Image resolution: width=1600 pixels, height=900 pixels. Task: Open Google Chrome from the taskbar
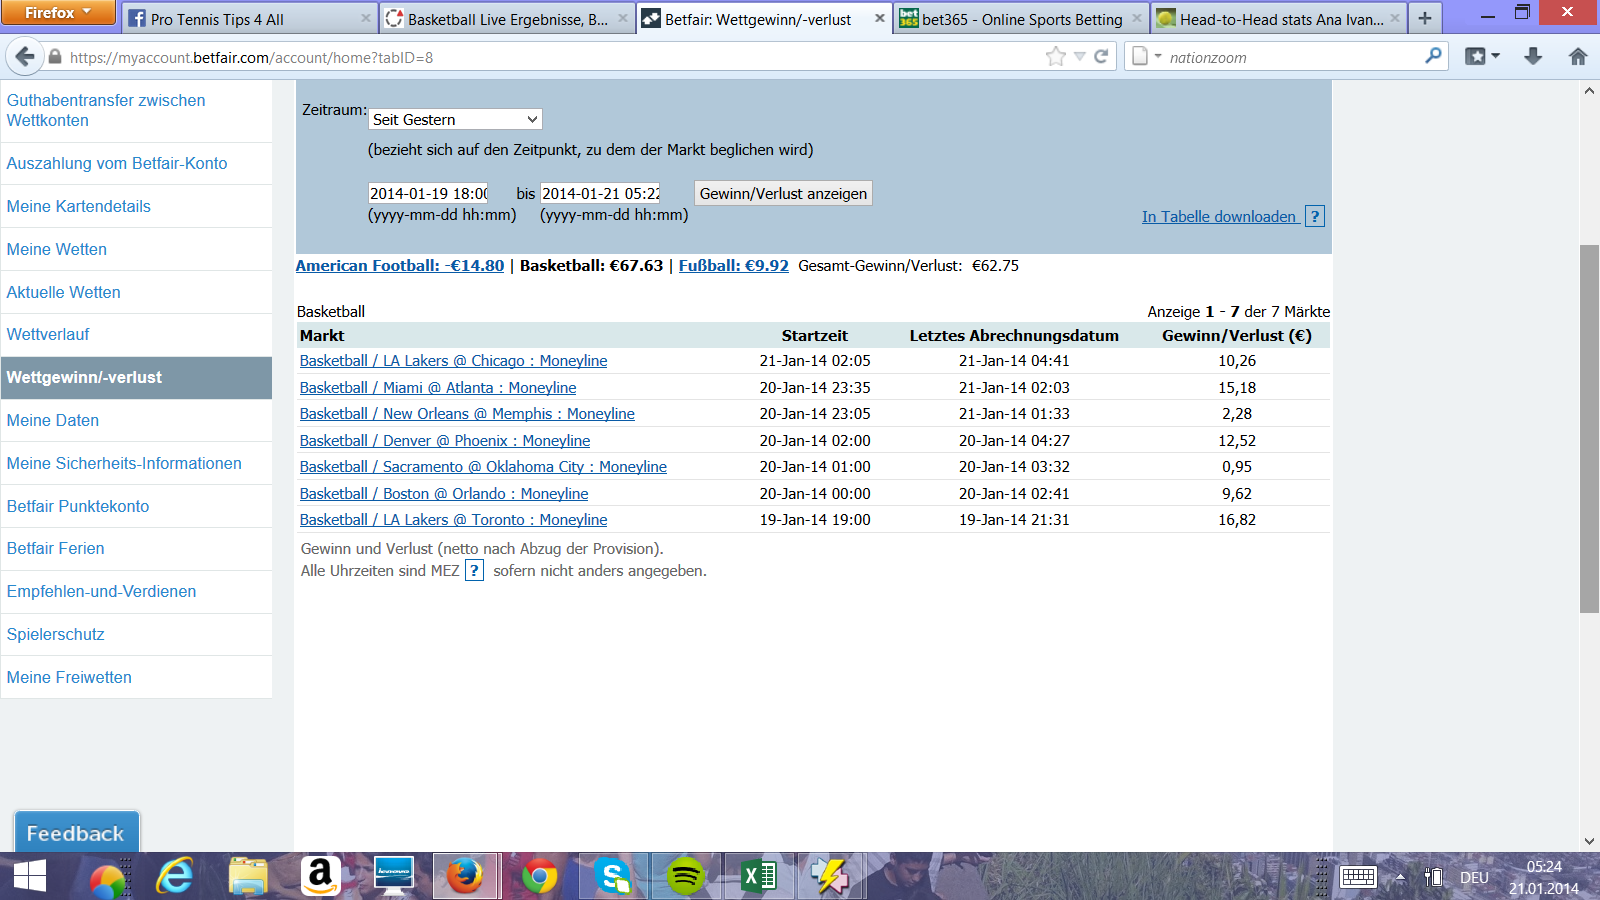click(539, 877)
